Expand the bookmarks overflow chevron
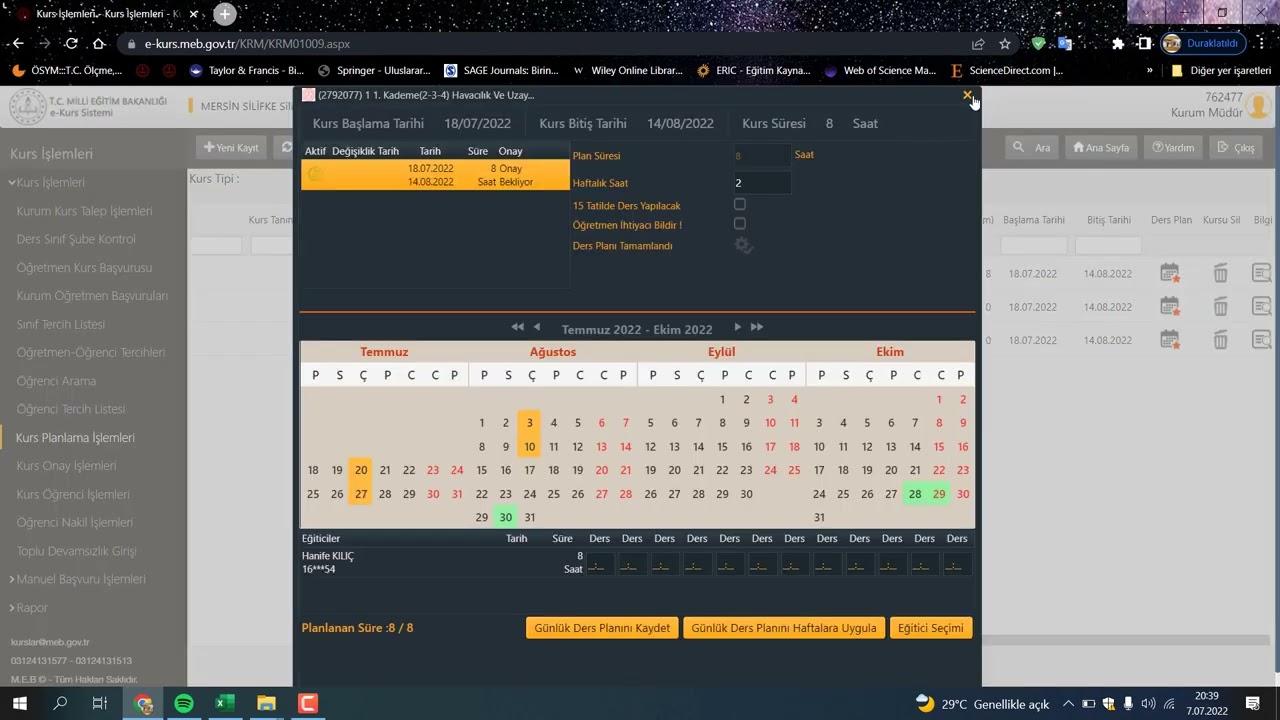Viewport: 1280px width, 720px height. coord(1149,70)
